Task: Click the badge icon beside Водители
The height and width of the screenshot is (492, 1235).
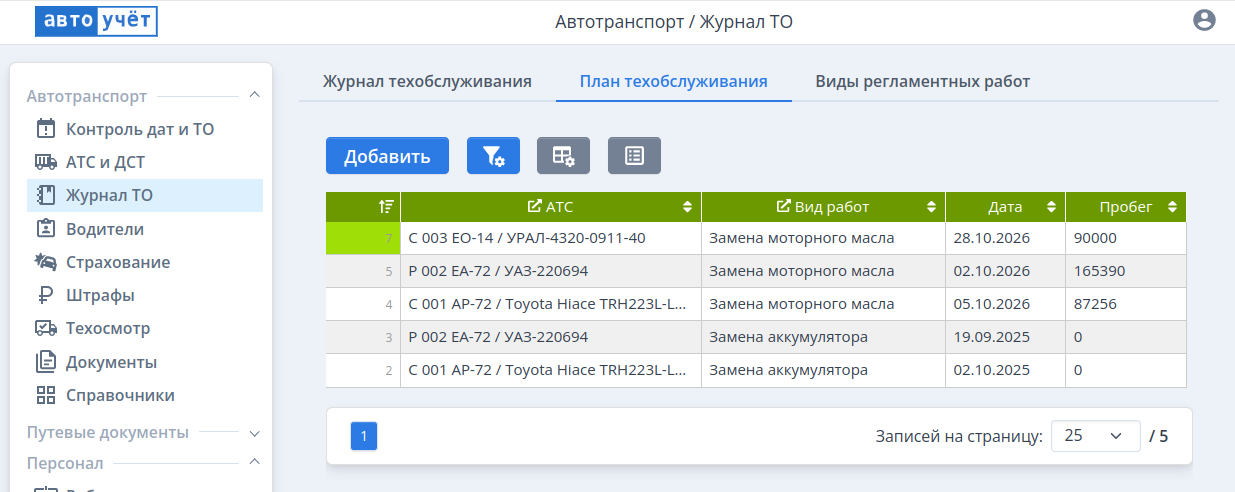Action: (x=46, y=228)
